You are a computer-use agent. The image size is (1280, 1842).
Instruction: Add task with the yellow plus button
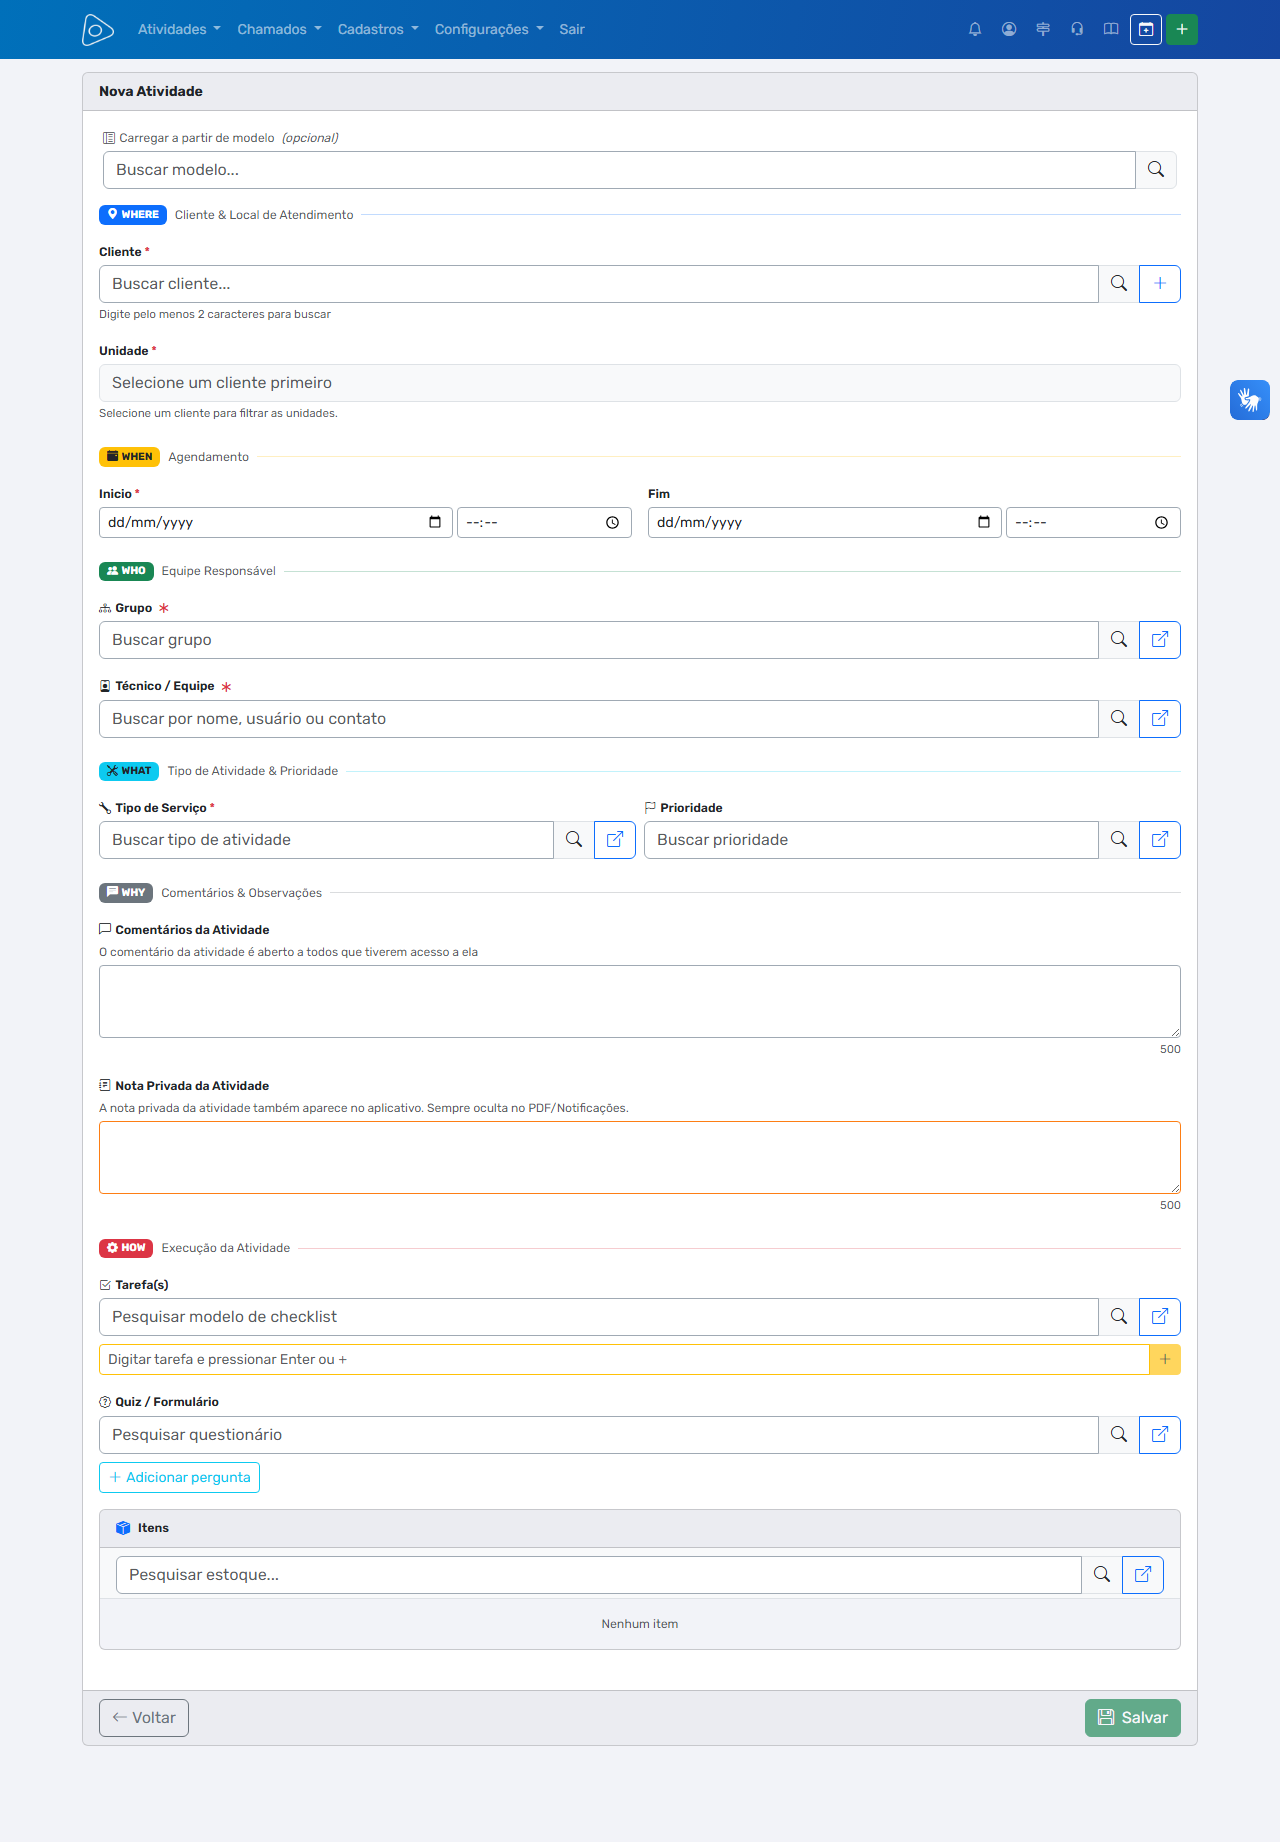pos(1165,1360)
